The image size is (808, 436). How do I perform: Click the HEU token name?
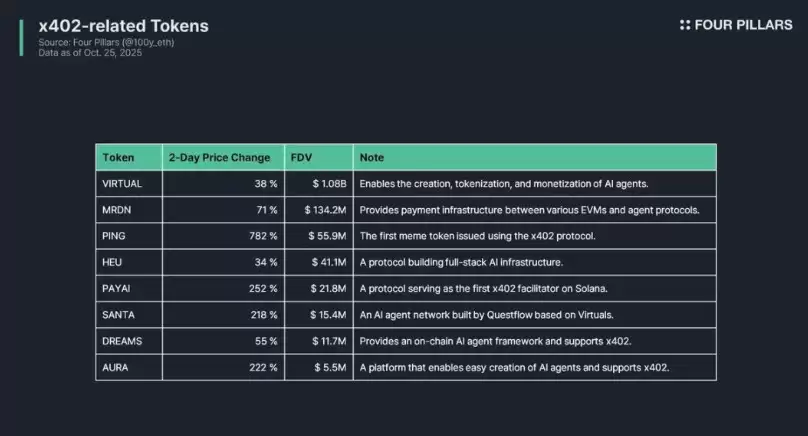coord(113,262)
